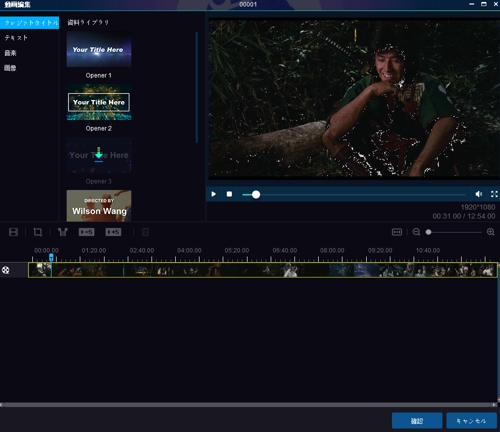
Task: Open the 音楽 tab
Action: (x=10, y=53)
